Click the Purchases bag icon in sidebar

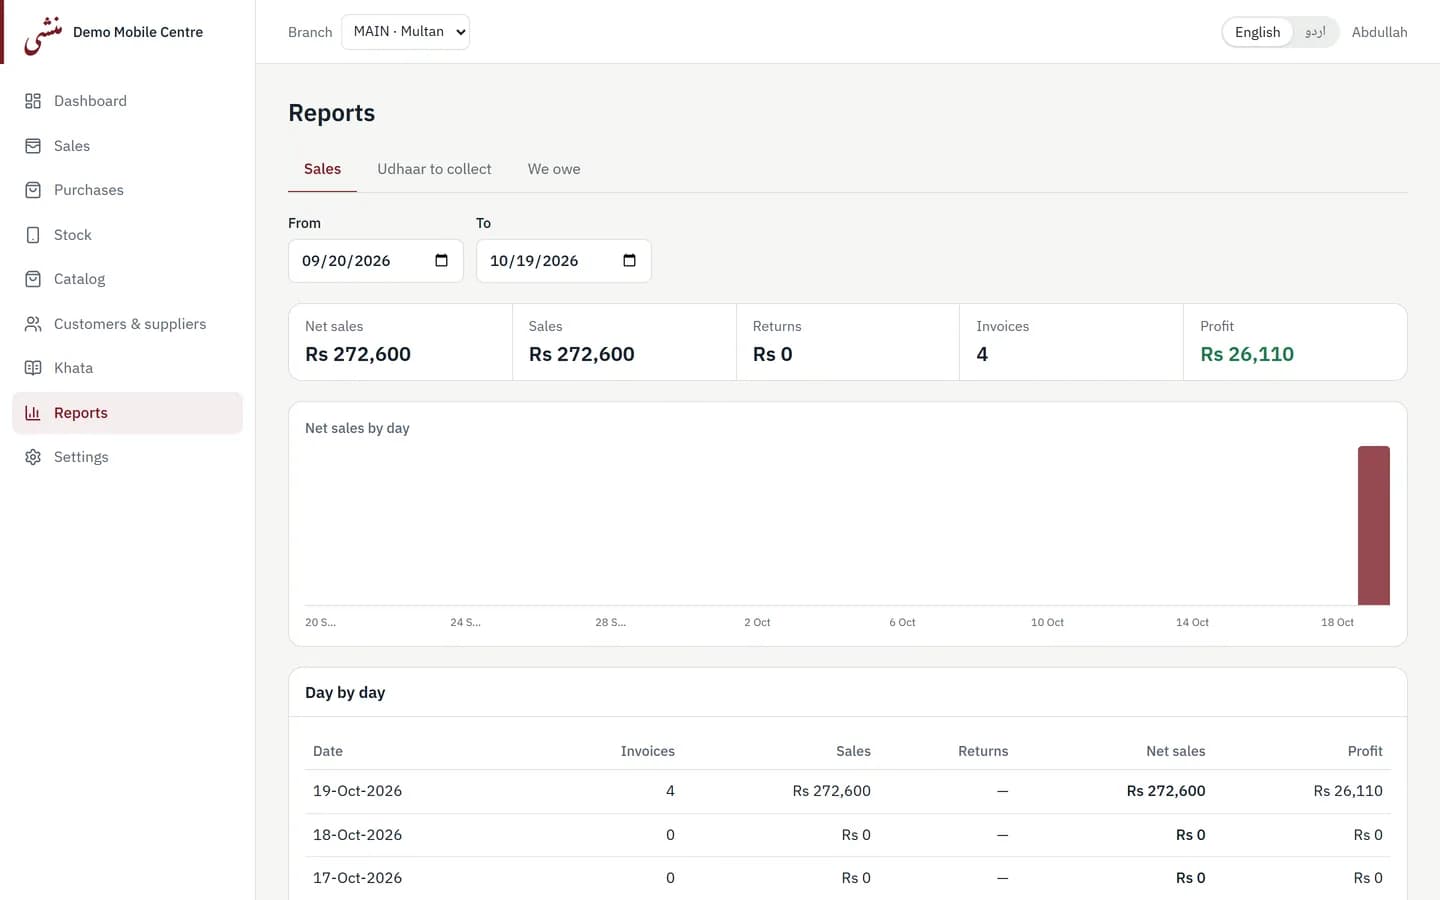[x=33, y=190]
